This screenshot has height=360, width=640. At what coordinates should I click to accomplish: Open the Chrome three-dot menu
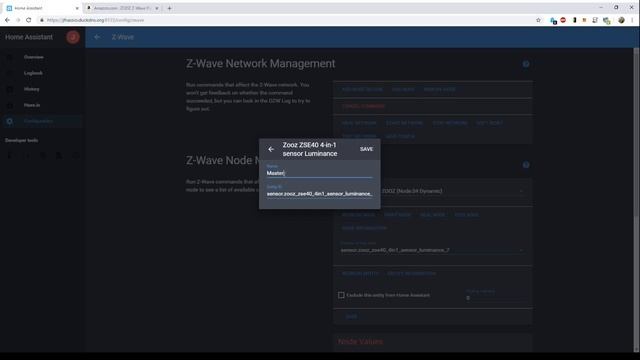632,20
